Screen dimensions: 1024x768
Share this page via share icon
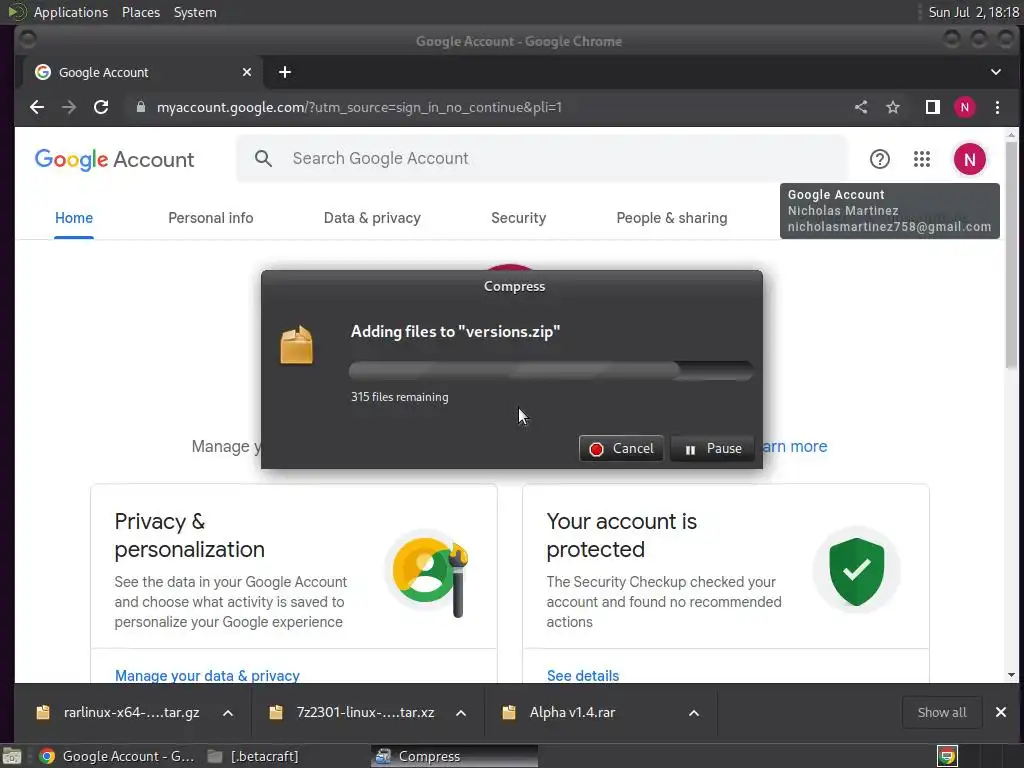click(861, 107)
